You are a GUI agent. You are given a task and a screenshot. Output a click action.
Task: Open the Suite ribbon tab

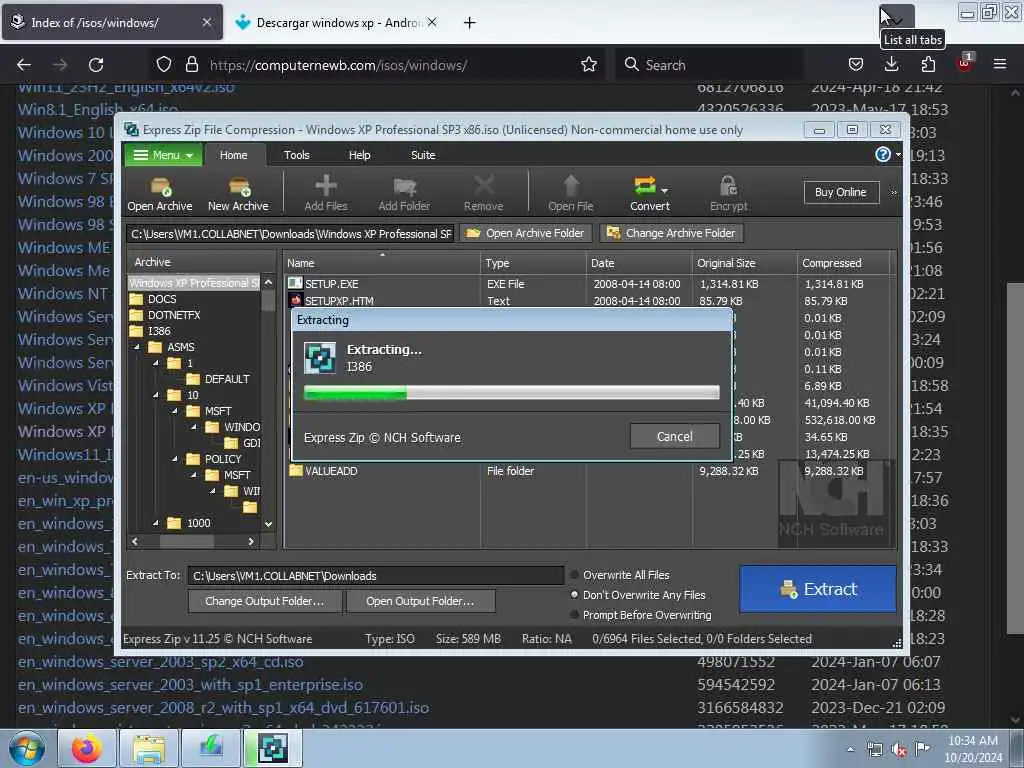[x=423, y=155]
